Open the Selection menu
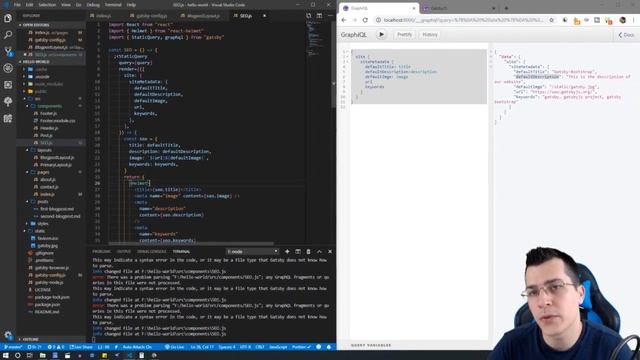640x360 pixels. (47, 5)
